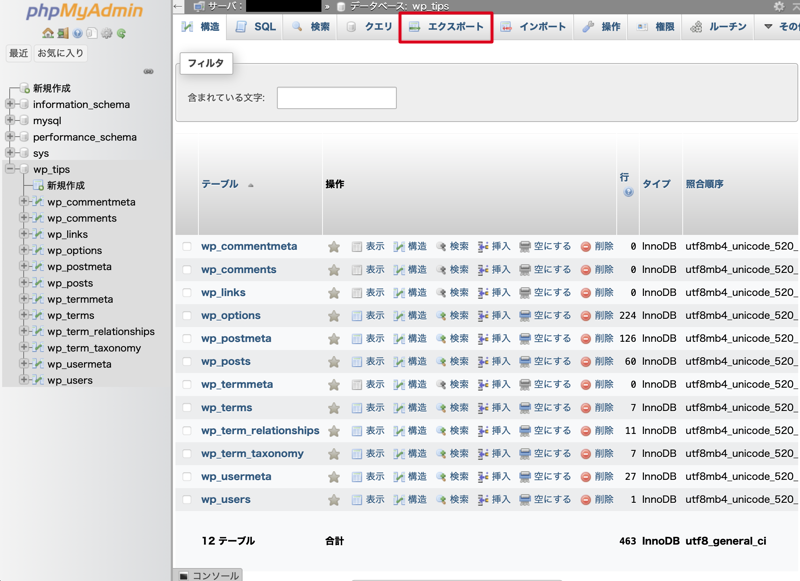Click 表示 browse icon for wp_posts row
Viewport: 800px width, 581px height.
point(357,362)
